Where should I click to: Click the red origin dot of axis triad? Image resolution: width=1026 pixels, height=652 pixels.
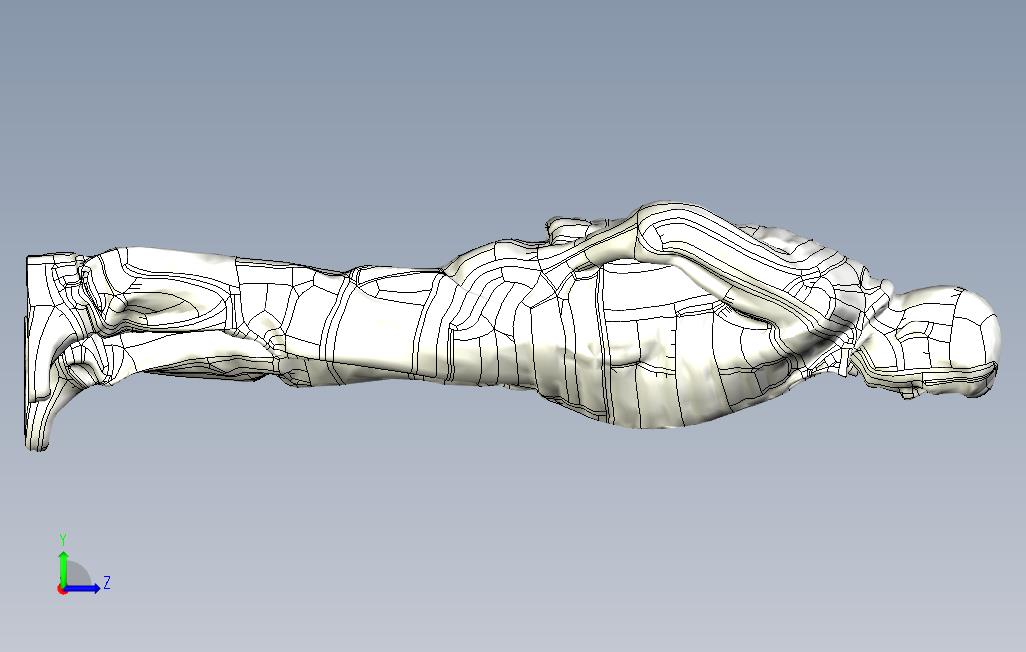click(x=62, y=590)
